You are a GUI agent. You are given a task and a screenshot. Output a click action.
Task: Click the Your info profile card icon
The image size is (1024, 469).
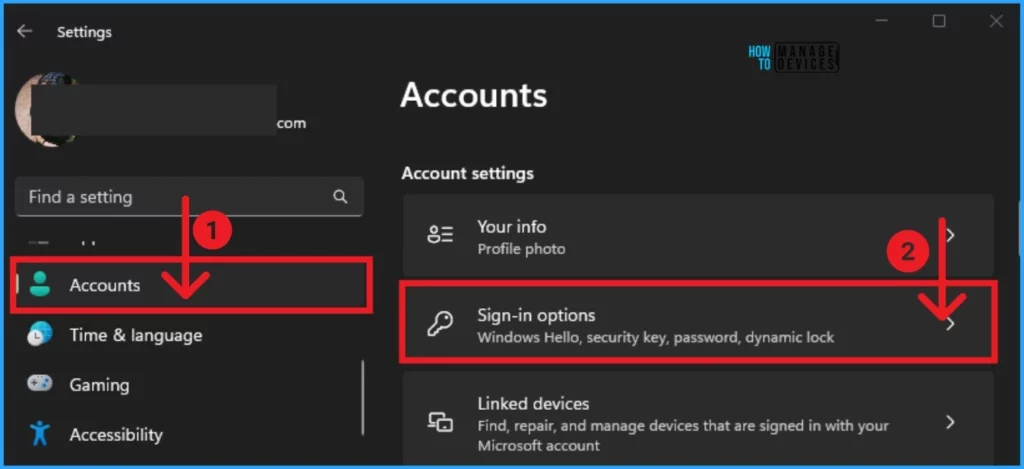[x=440, y=235]
